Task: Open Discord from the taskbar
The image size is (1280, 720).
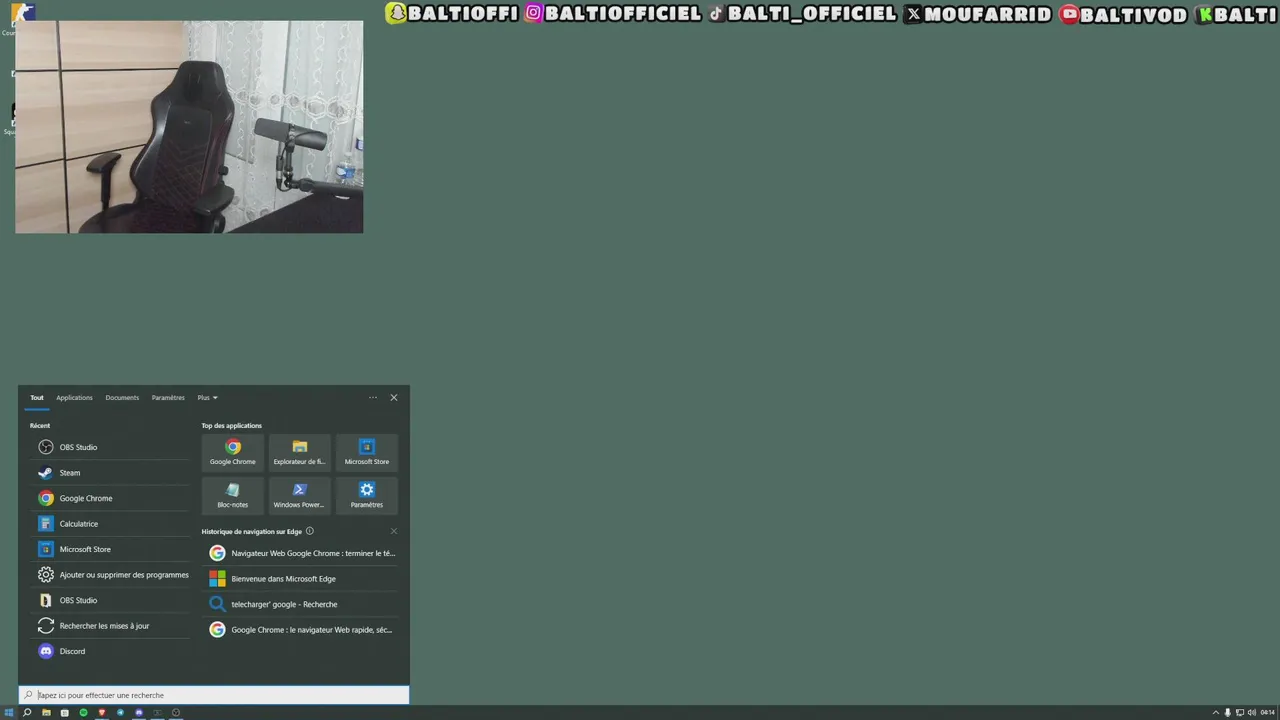Action: (x=139, y=713)
